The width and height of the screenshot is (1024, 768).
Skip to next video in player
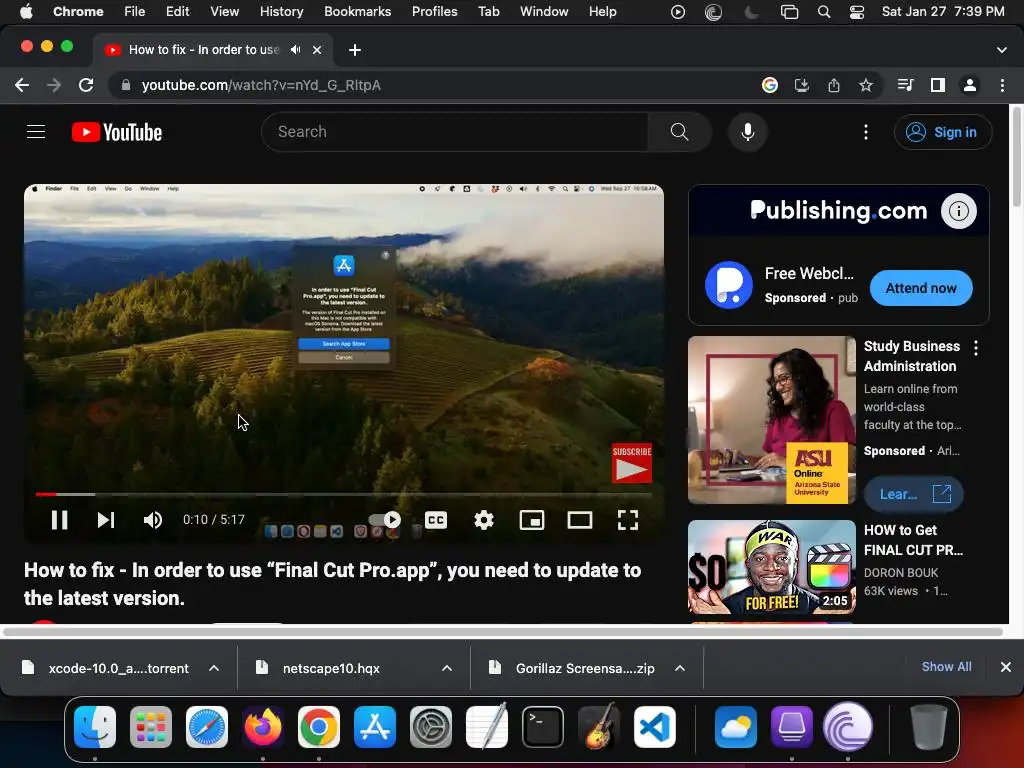point(106,520)
